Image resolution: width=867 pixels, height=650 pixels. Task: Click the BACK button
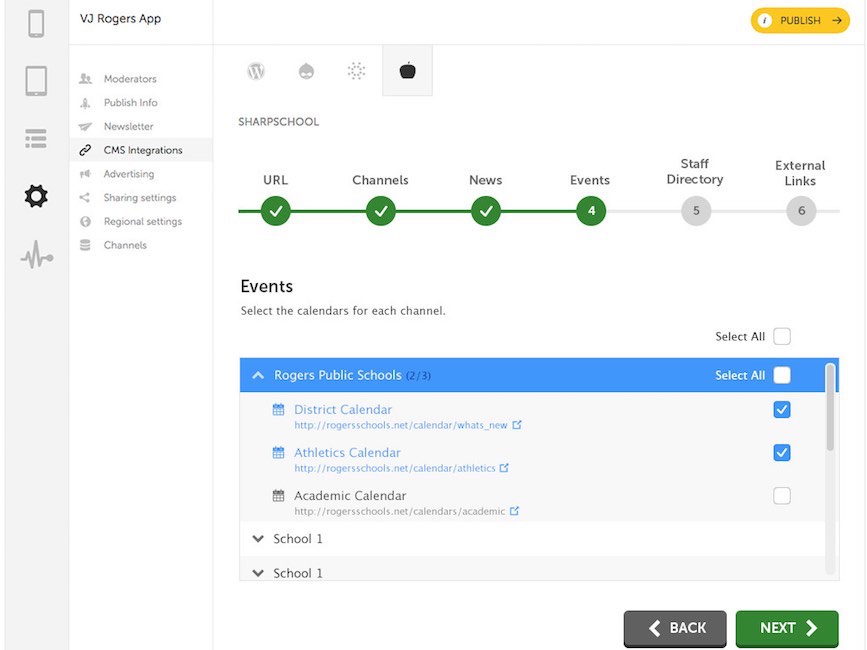[x=675, y=628]
